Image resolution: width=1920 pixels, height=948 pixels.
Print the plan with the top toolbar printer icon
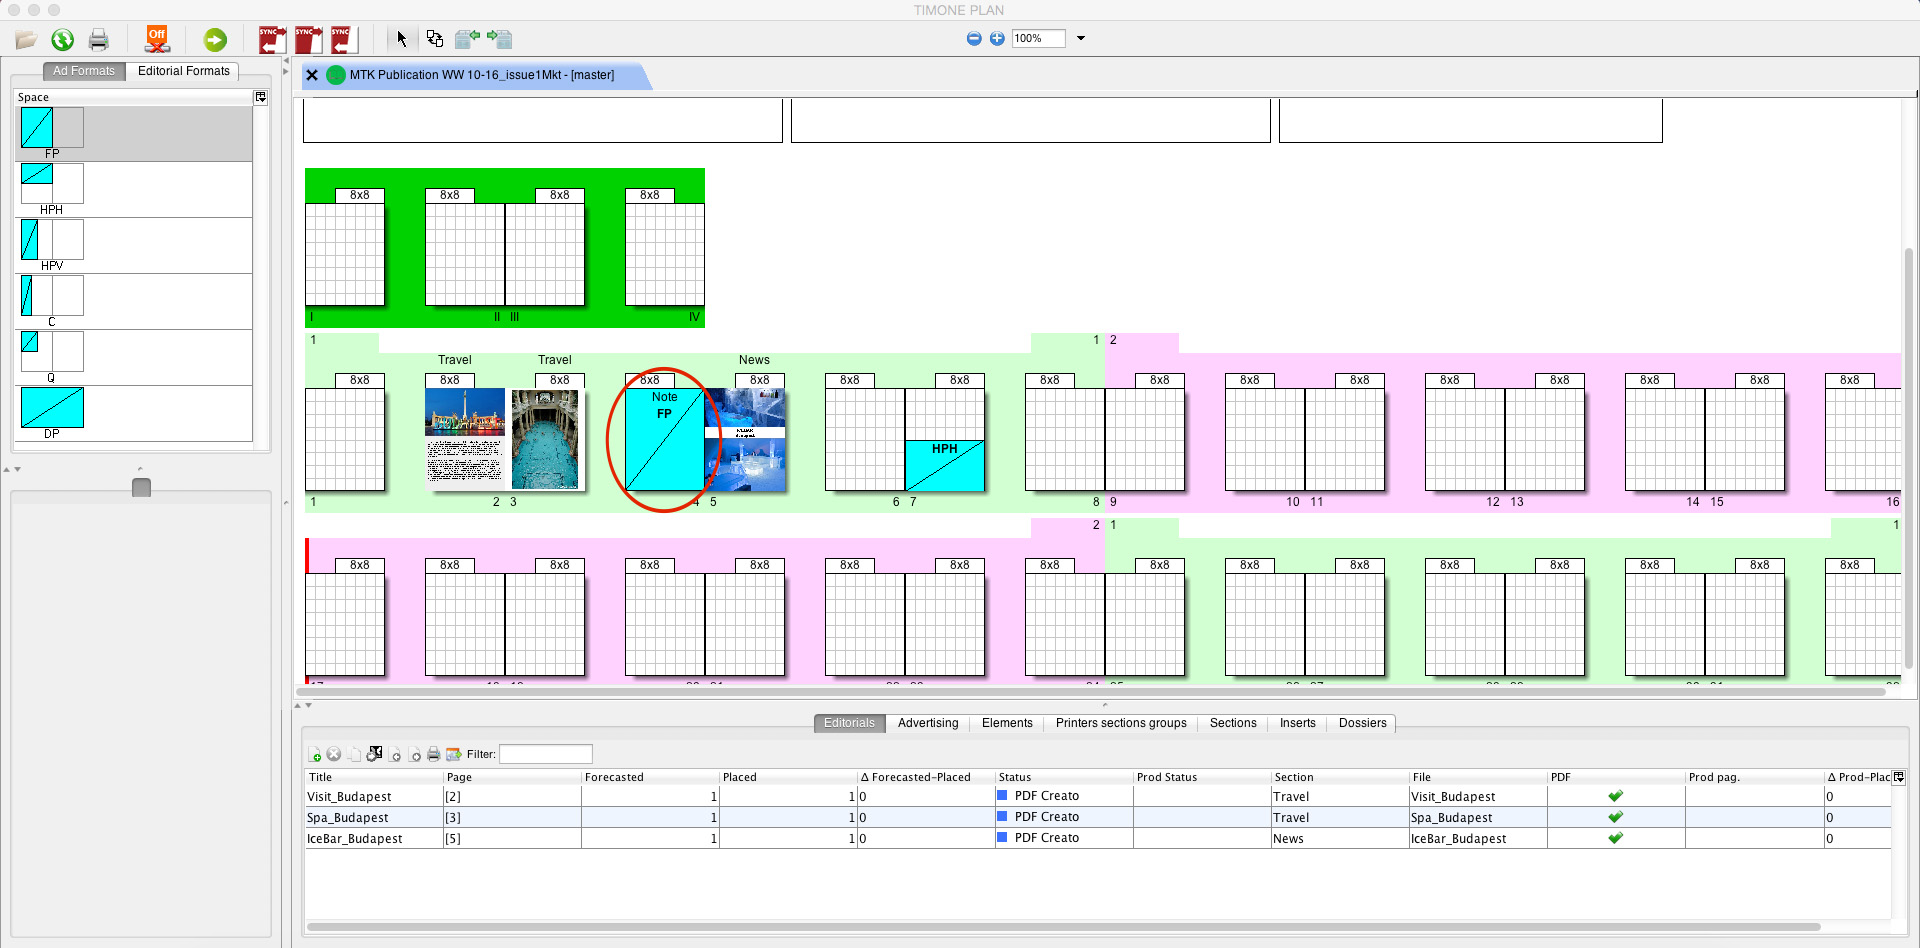(x=98, y=40)
